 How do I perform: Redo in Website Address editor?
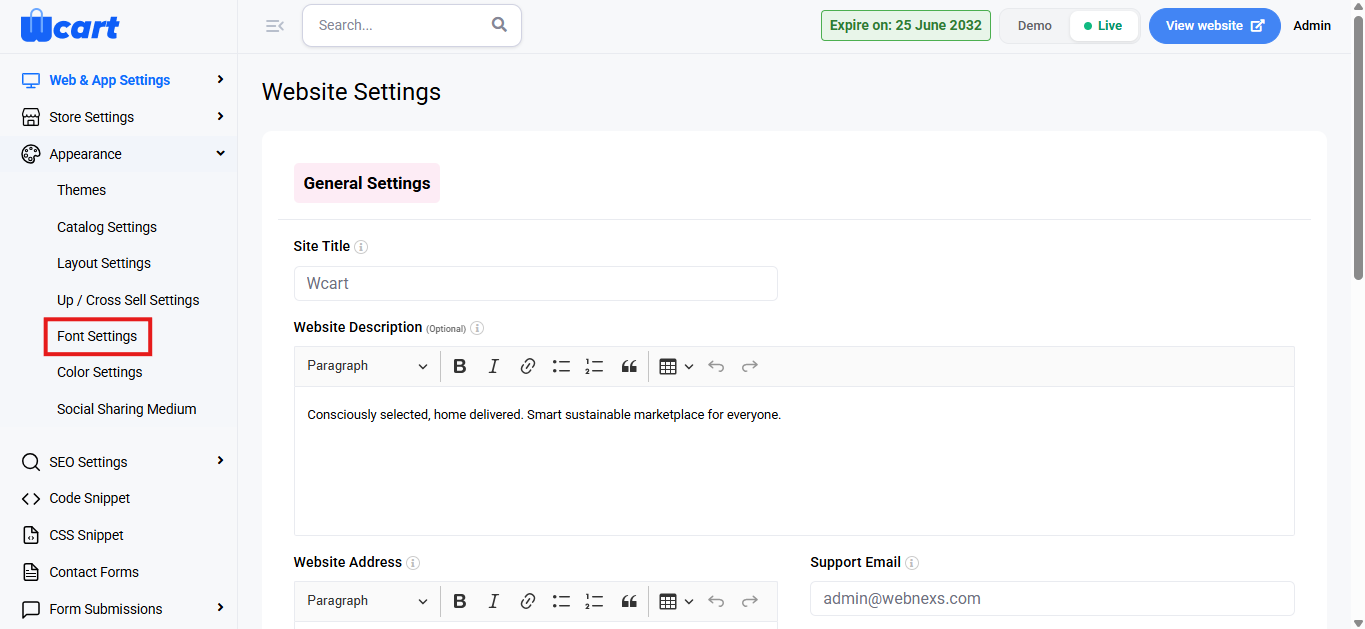point(750,601)
